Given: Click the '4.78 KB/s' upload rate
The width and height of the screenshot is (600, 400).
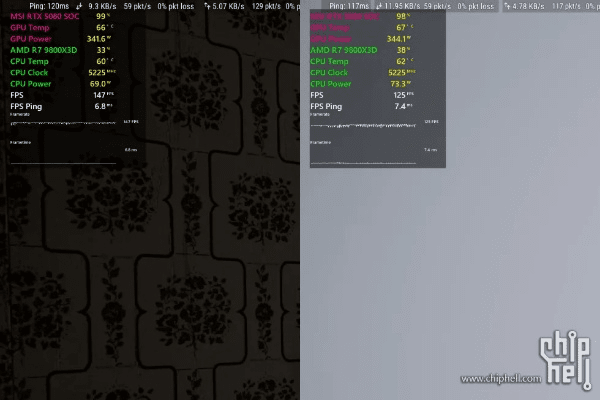Looking at the screenshot, I should tap(528, 6).
